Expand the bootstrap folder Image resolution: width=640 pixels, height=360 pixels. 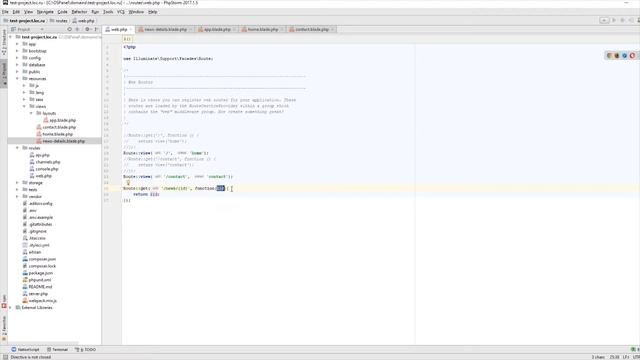point(17,51)
